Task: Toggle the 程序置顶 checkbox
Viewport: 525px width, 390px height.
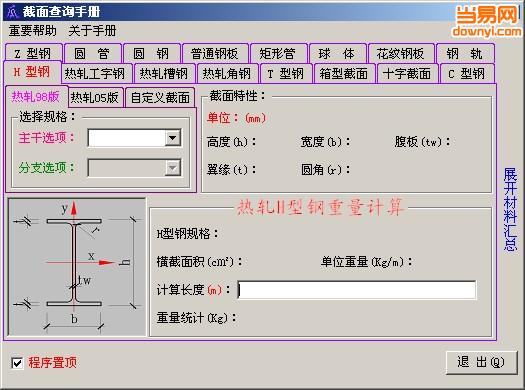Action: pos(17,363)
